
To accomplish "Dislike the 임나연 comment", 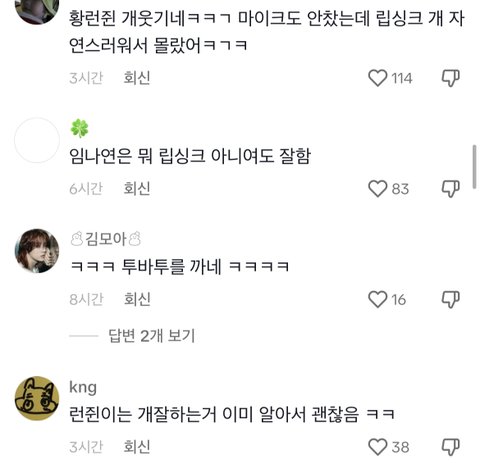I will [451, 189].
